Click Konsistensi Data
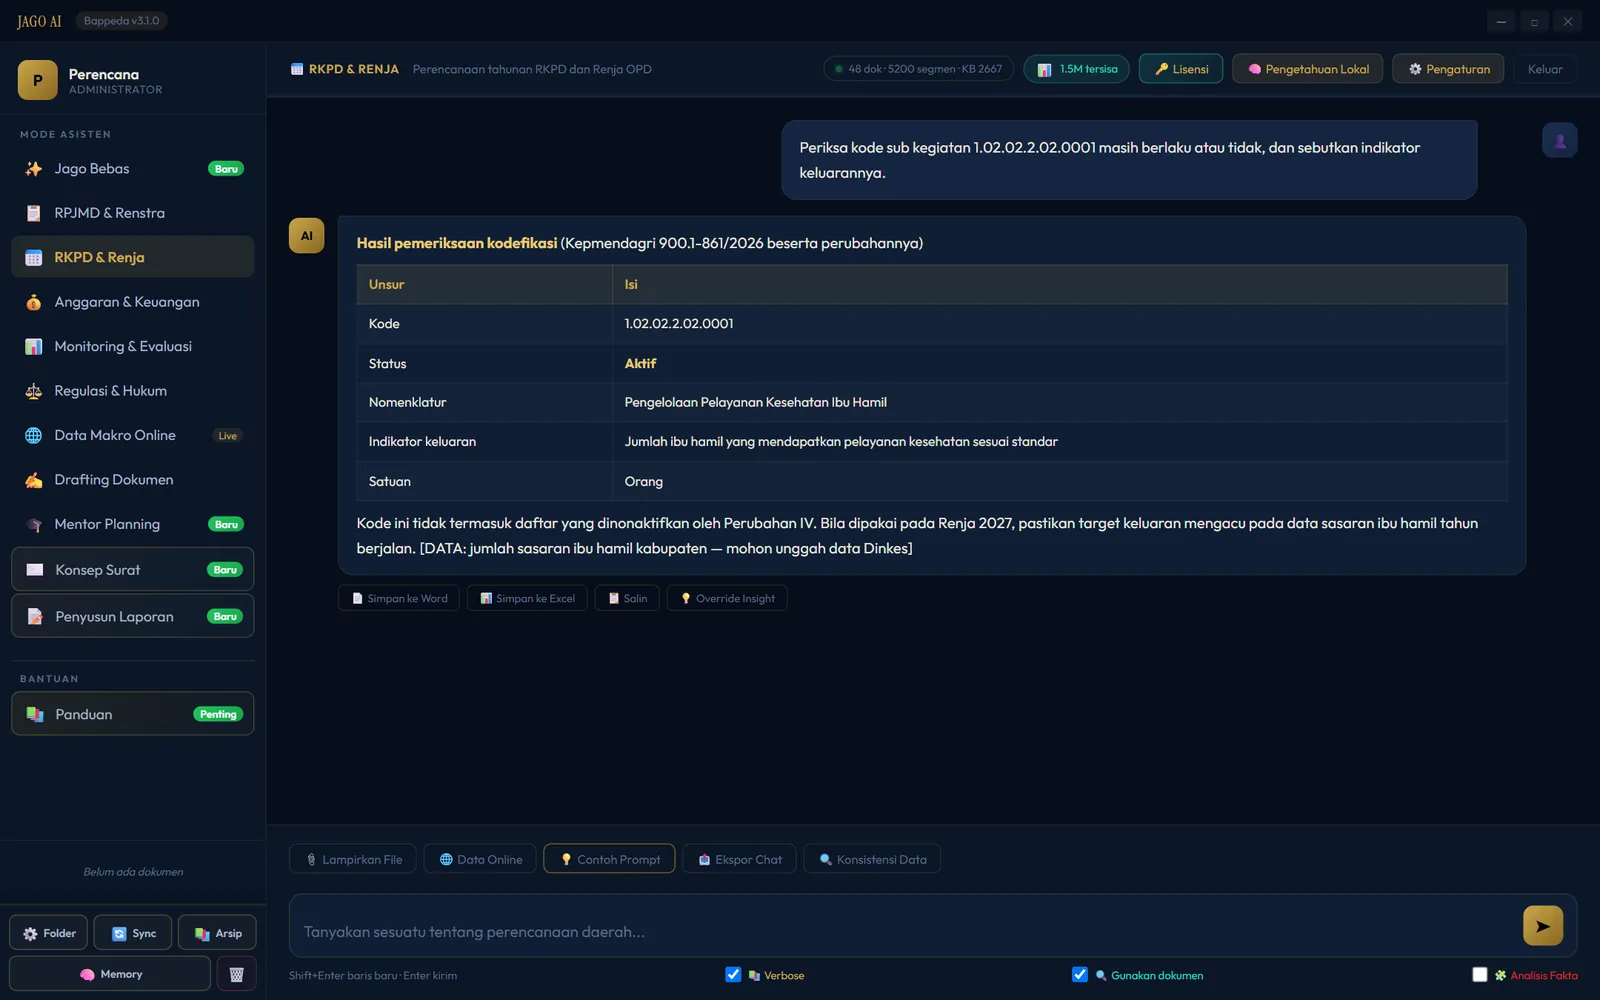1600x1000 pixels. [872, 859]
